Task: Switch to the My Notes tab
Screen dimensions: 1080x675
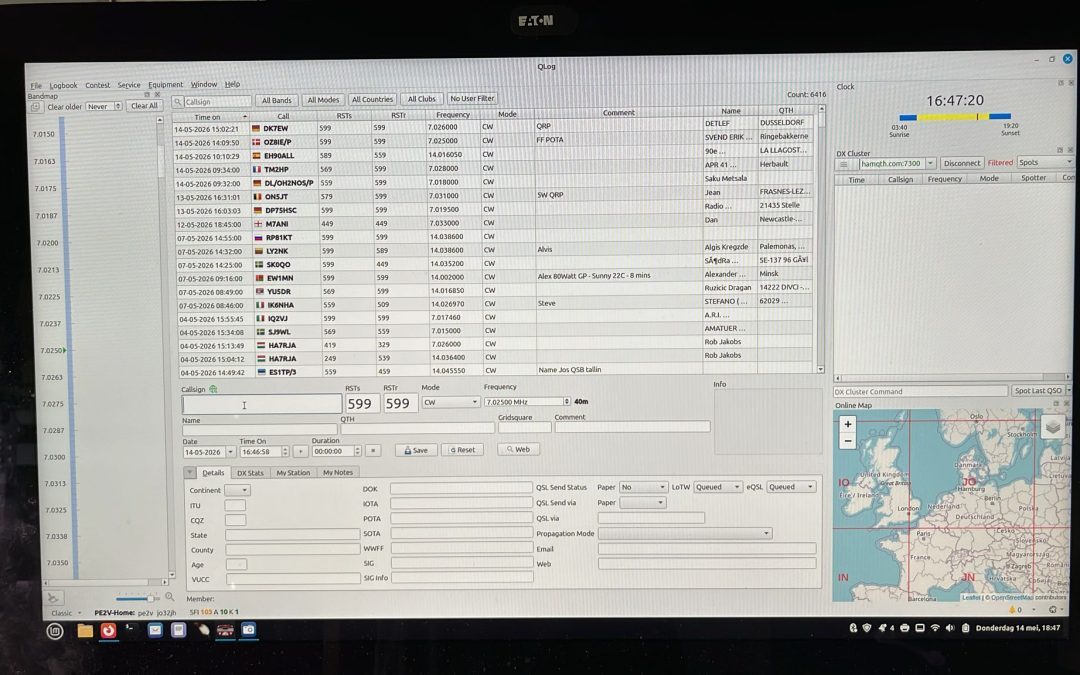Action: click(338, 472)
